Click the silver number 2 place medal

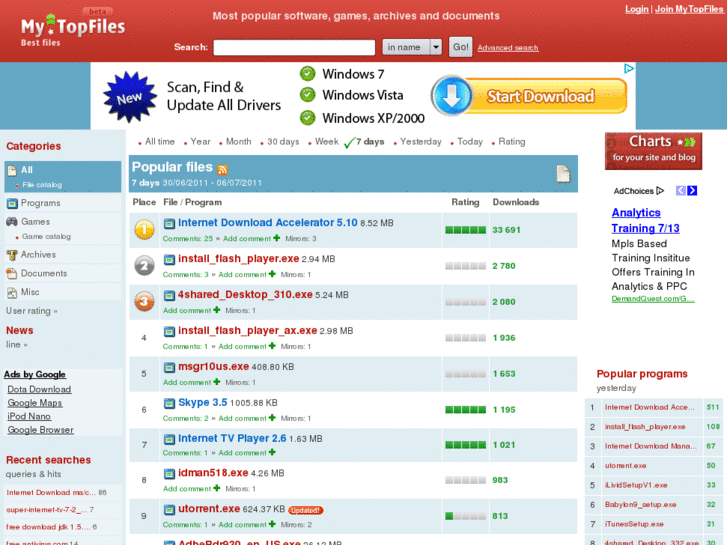click(144, 266)
